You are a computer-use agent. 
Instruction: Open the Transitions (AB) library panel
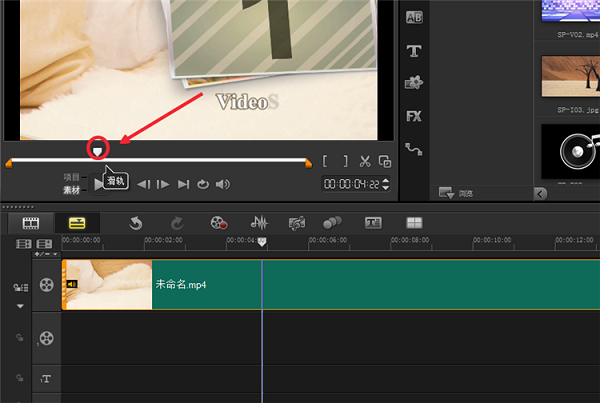(413, 18)
